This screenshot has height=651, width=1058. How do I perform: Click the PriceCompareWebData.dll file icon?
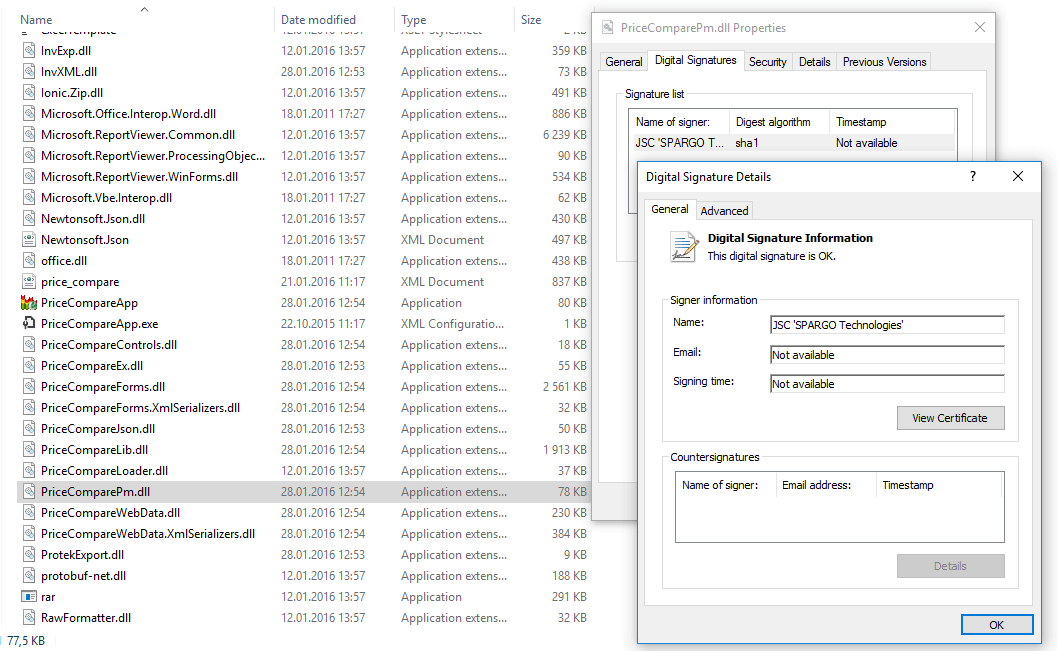coord(29,512)
